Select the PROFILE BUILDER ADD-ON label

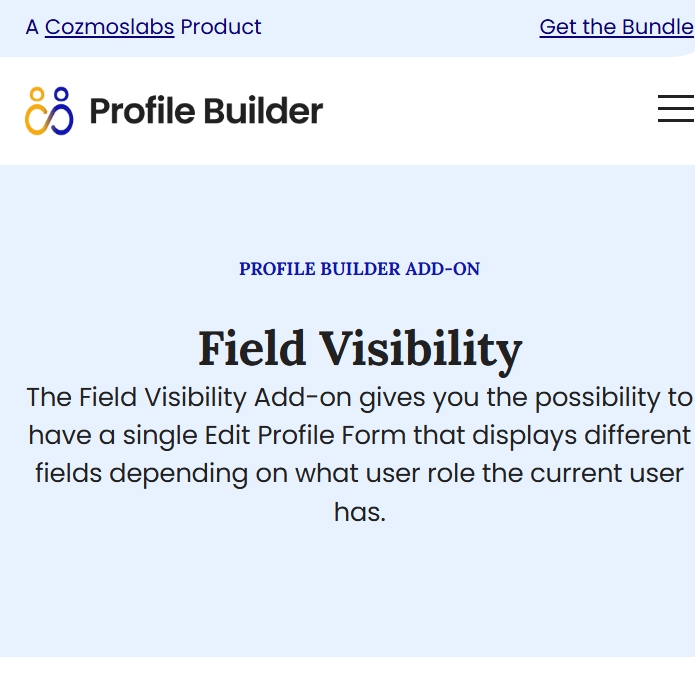point(359,269)
